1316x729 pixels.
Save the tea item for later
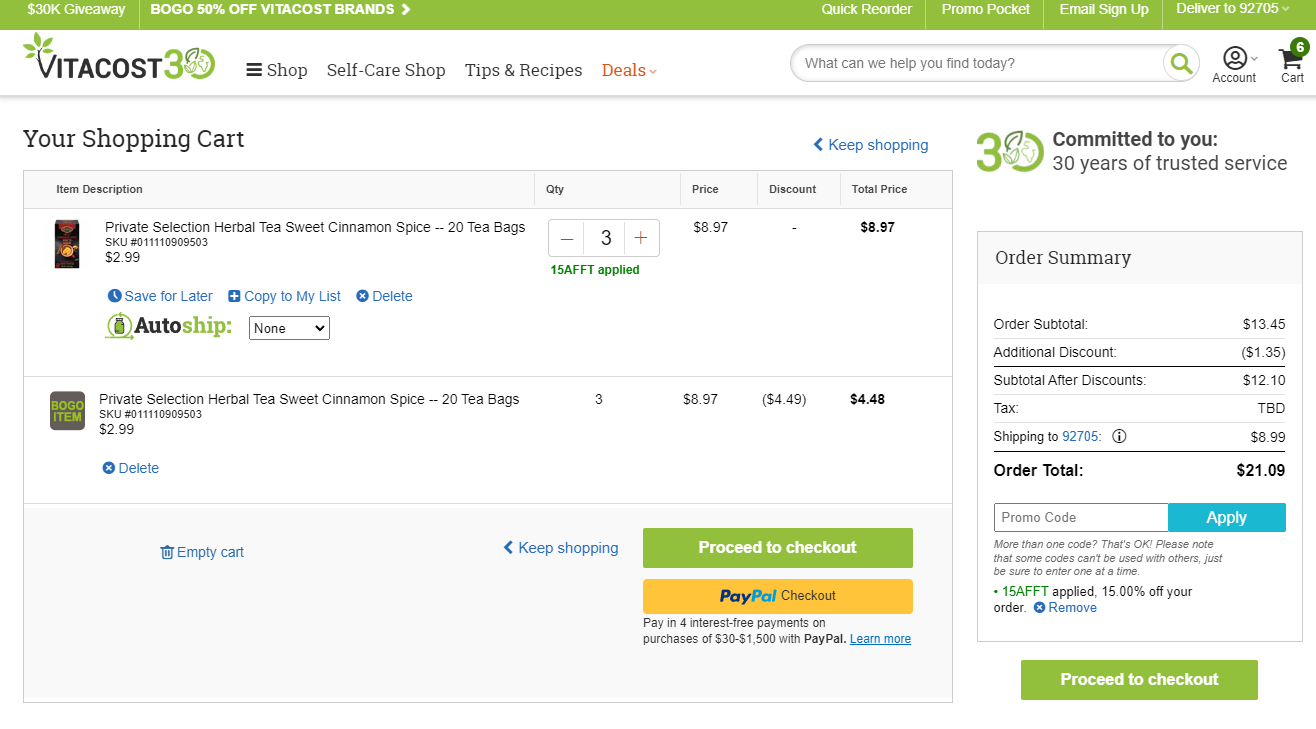[x=160, y=296]
